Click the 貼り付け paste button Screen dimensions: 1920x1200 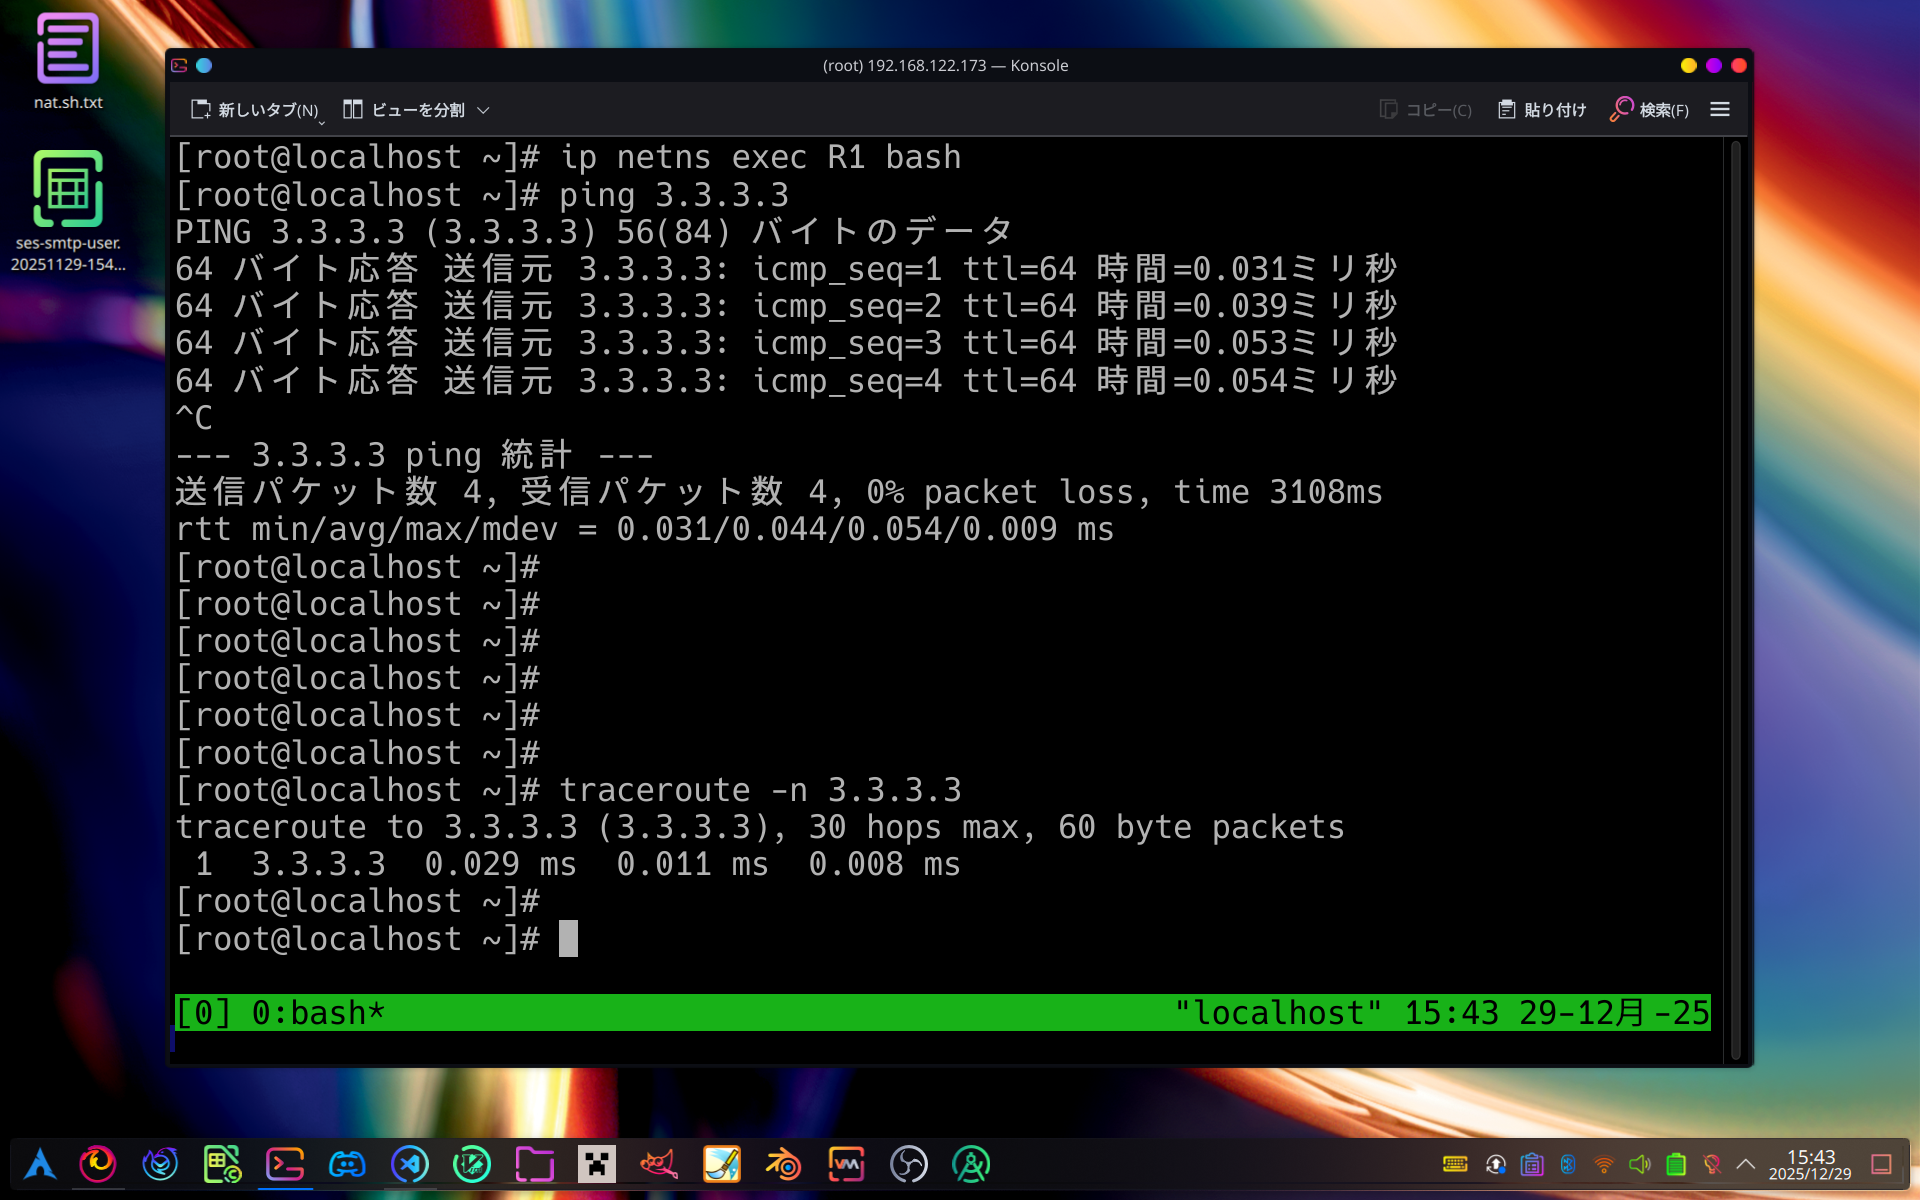(1542, 110)
